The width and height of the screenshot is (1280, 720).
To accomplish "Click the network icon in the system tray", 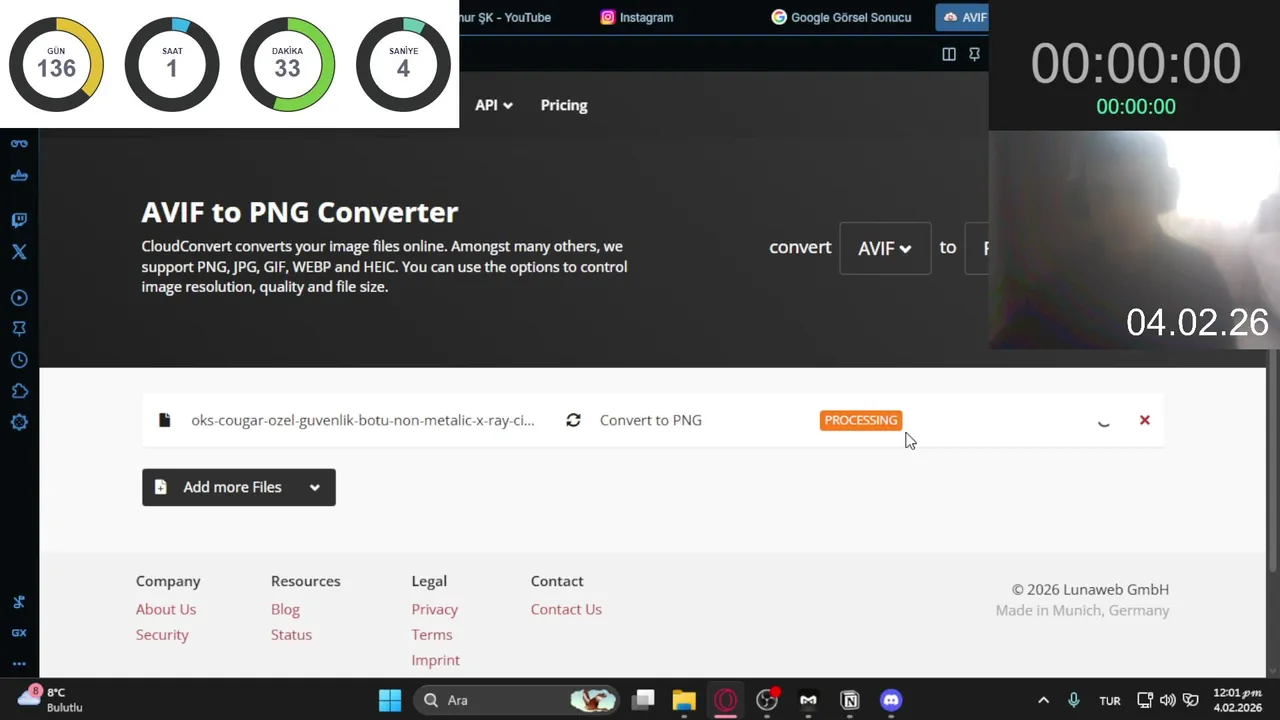I will coord(1145,700).
